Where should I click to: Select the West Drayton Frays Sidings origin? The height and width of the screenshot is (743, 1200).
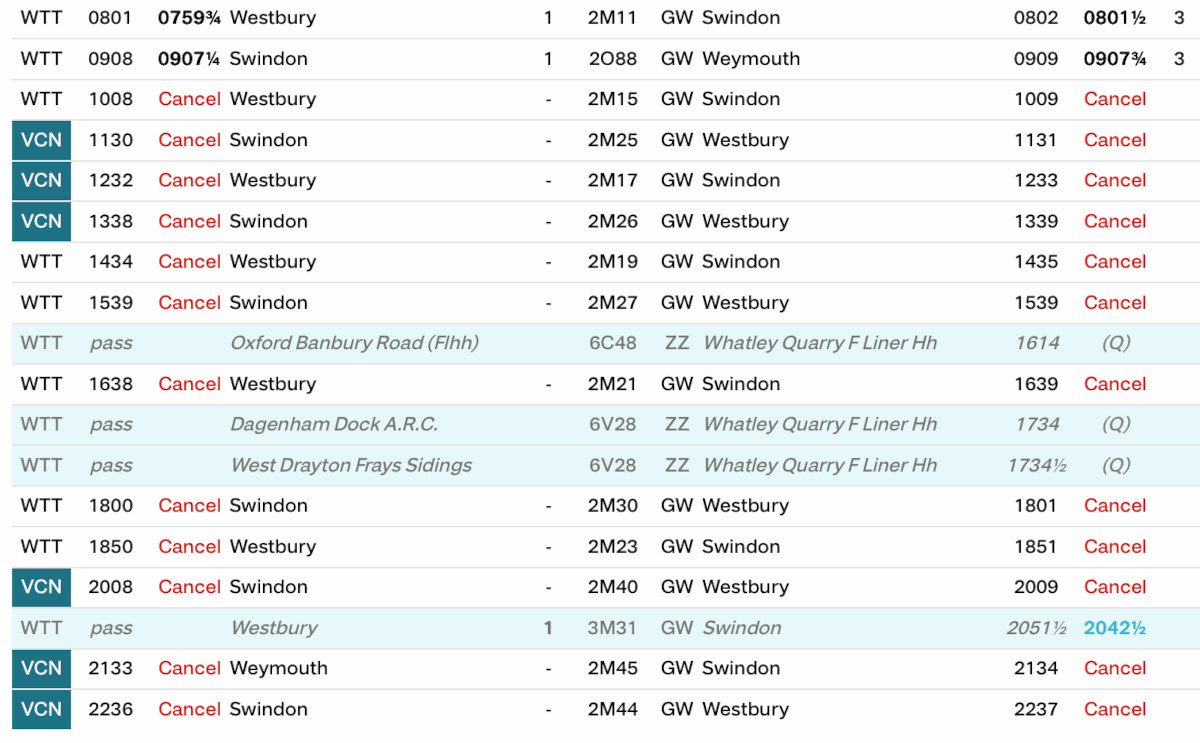click(x=351, y=465)
